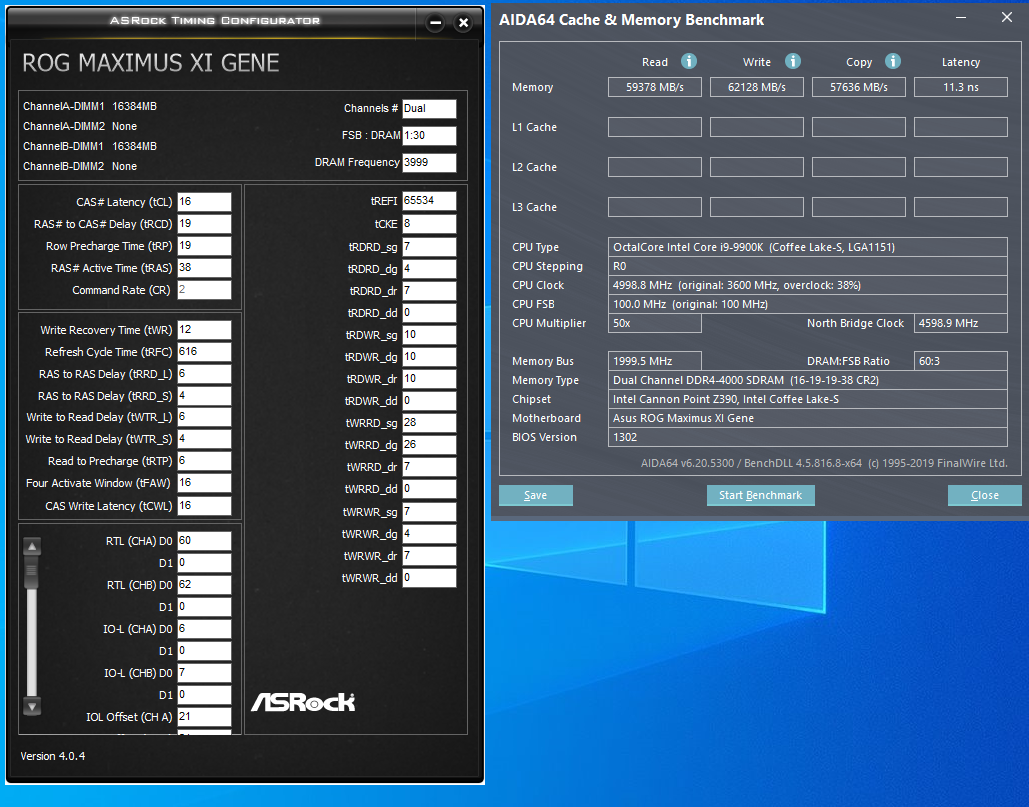
Task: Click the Channels # field showing Dual
Action: (x=429, y=108)
